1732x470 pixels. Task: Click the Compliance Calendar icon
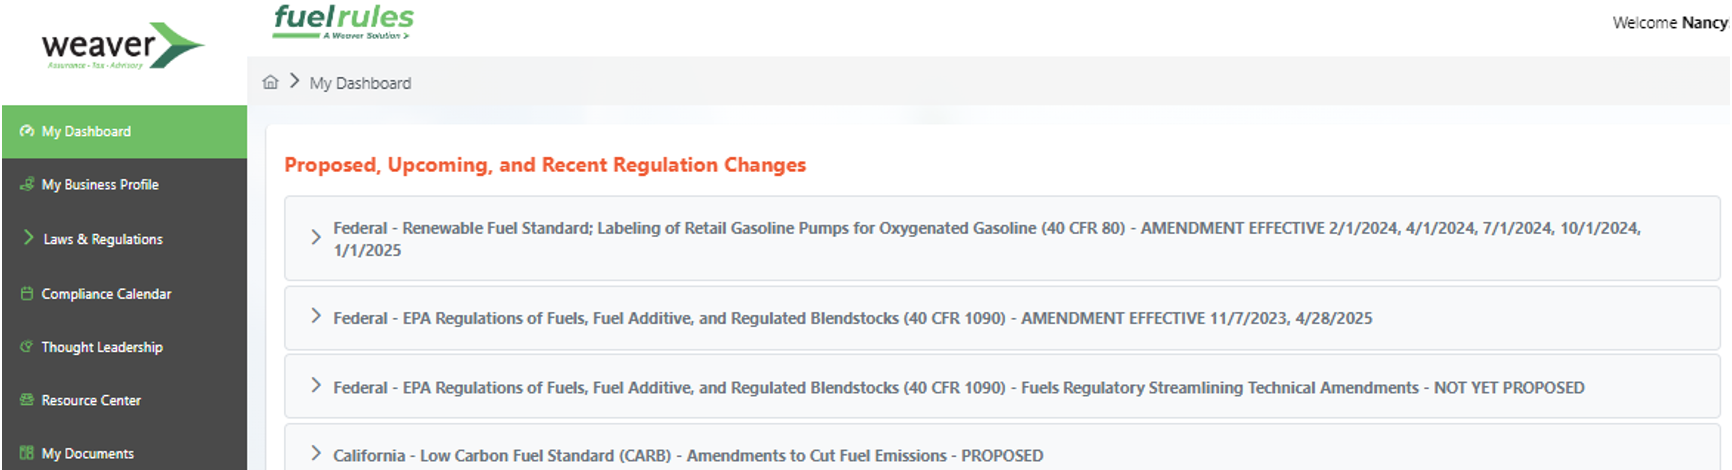point(27,293)
